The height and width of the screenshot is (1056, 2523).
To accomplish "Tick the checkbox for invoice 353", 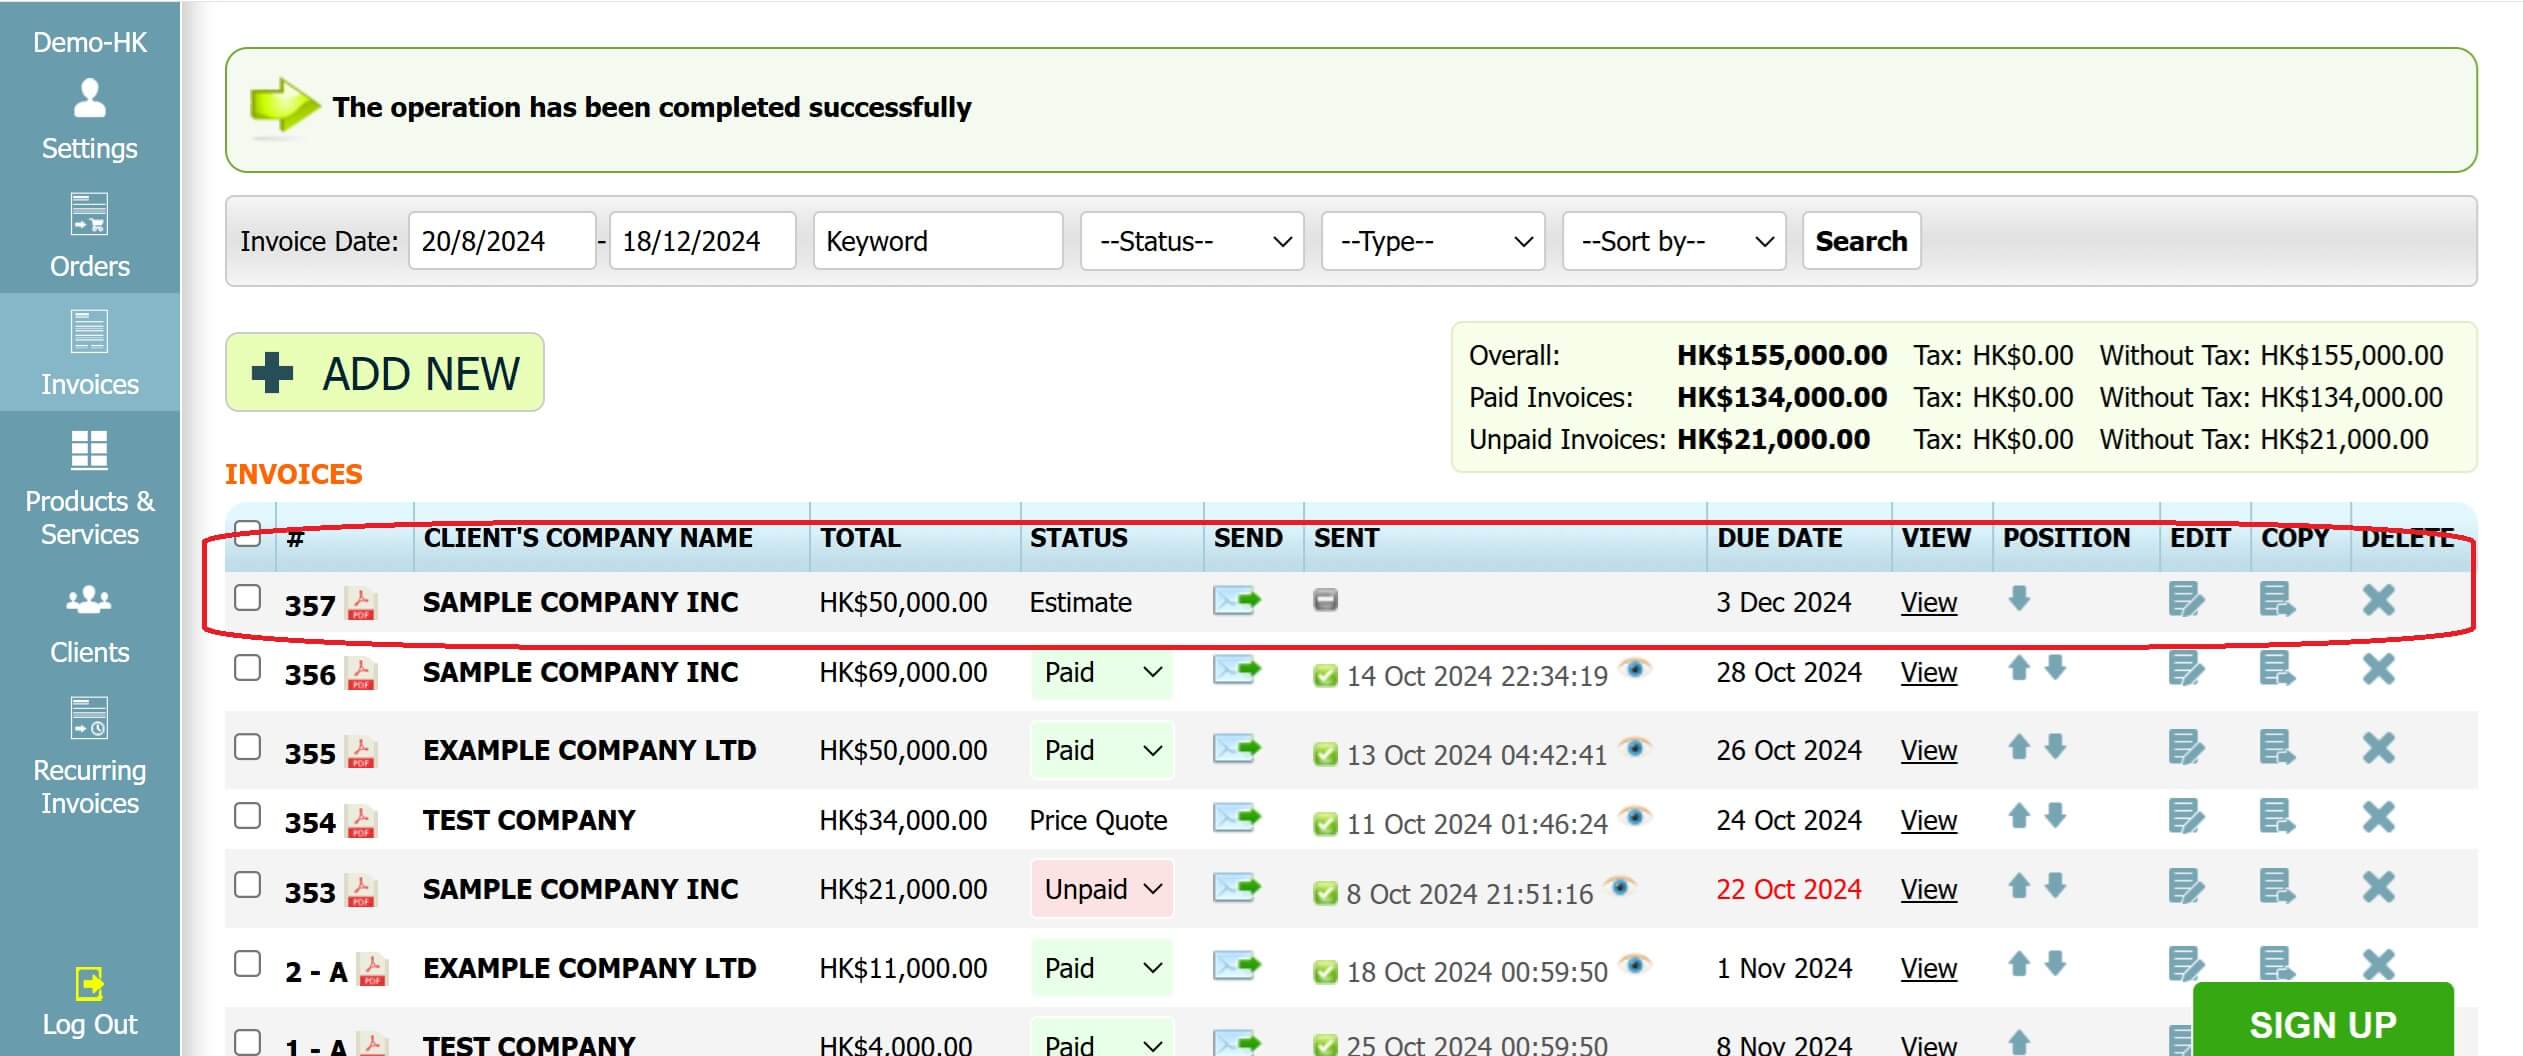I will pyautogui.click(x=247, y=885).
